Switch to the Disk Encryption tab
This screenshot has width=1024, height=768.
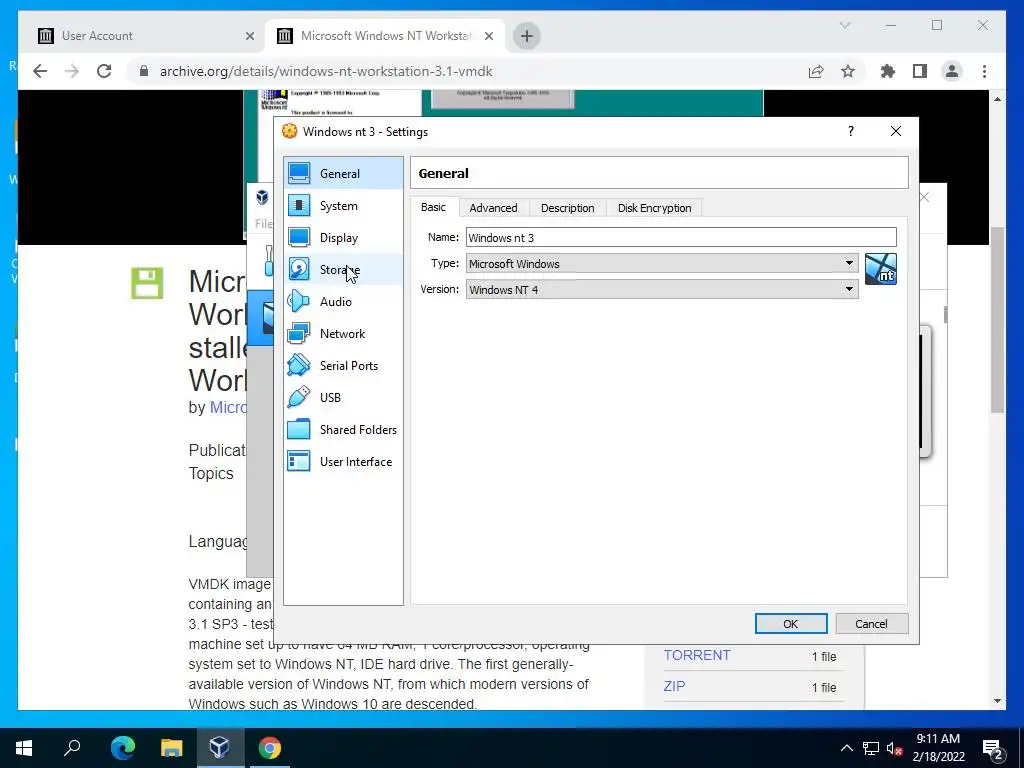pos(654,208)
